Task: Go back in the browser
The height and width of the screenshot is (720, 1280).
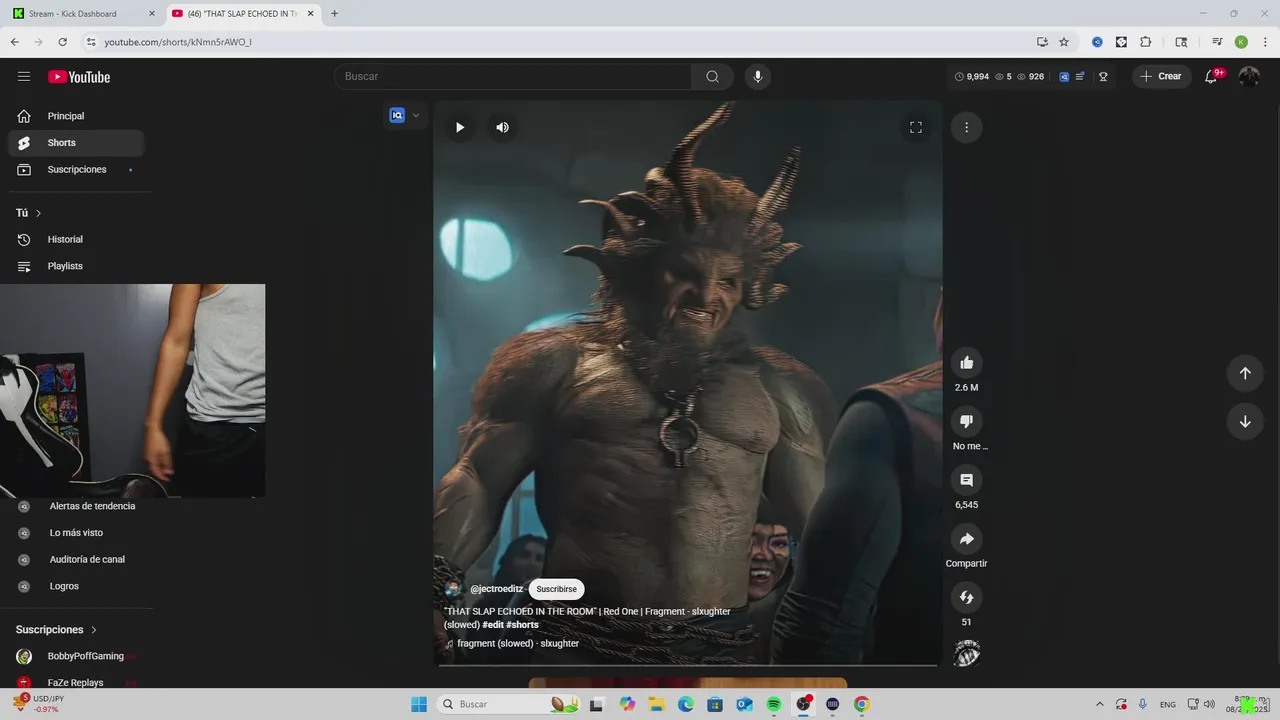Action: pos(14,42)
